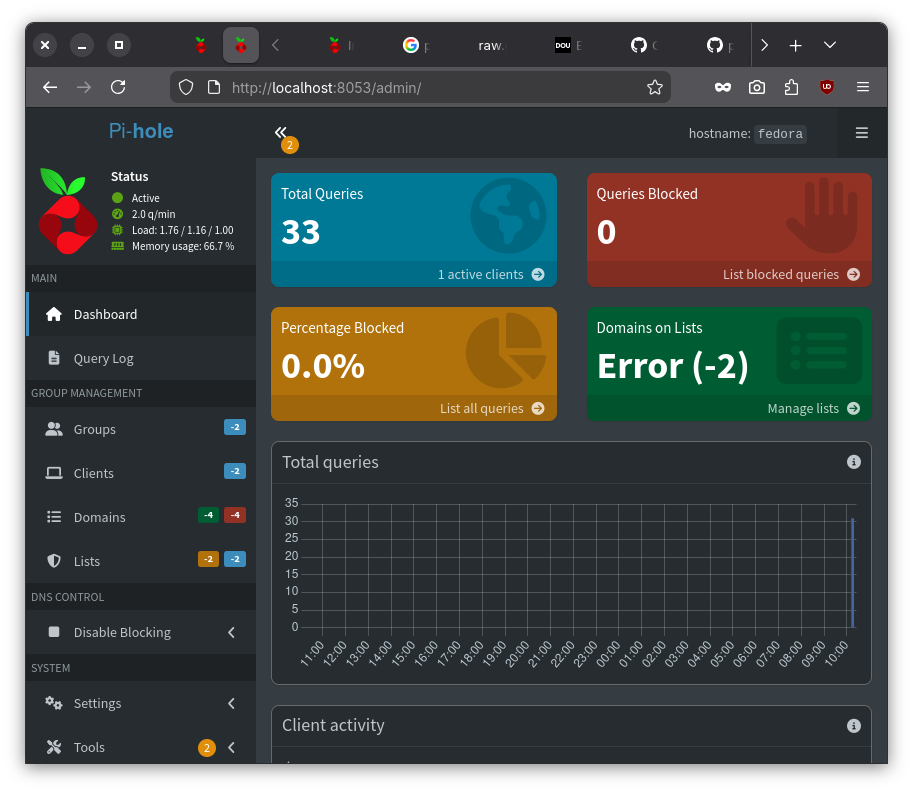Expand the Disable Blocking submenu
Viewport: 913px width, 792px height.
[x=231, y=633]
